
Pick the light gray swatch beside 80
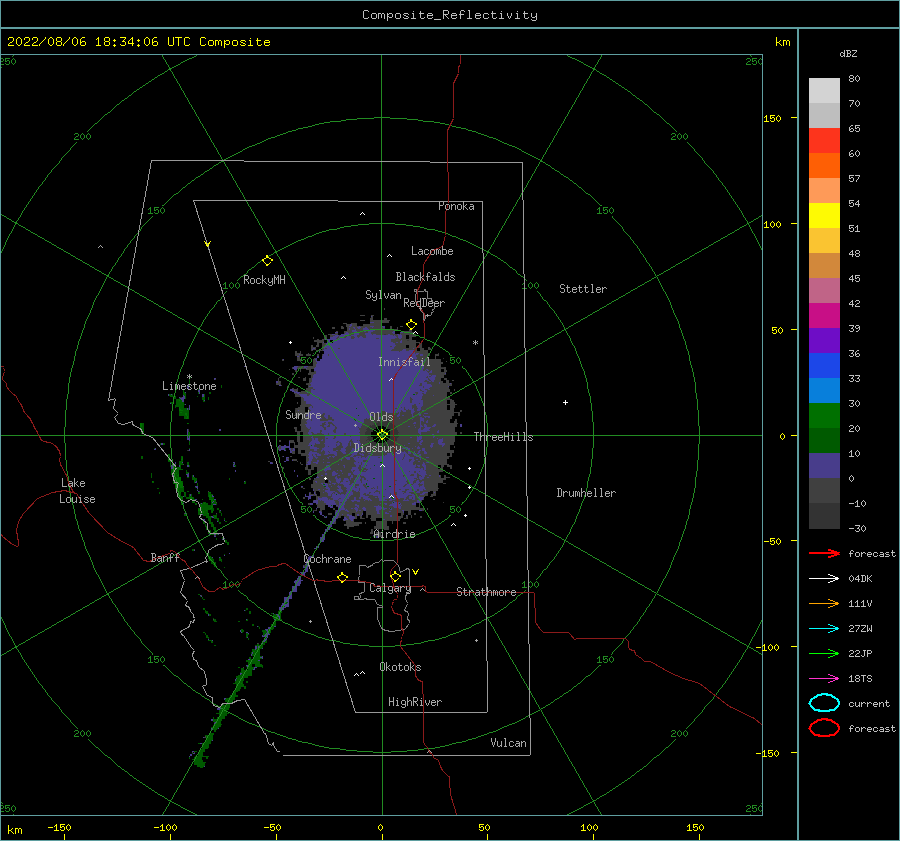tap(824, 90)
